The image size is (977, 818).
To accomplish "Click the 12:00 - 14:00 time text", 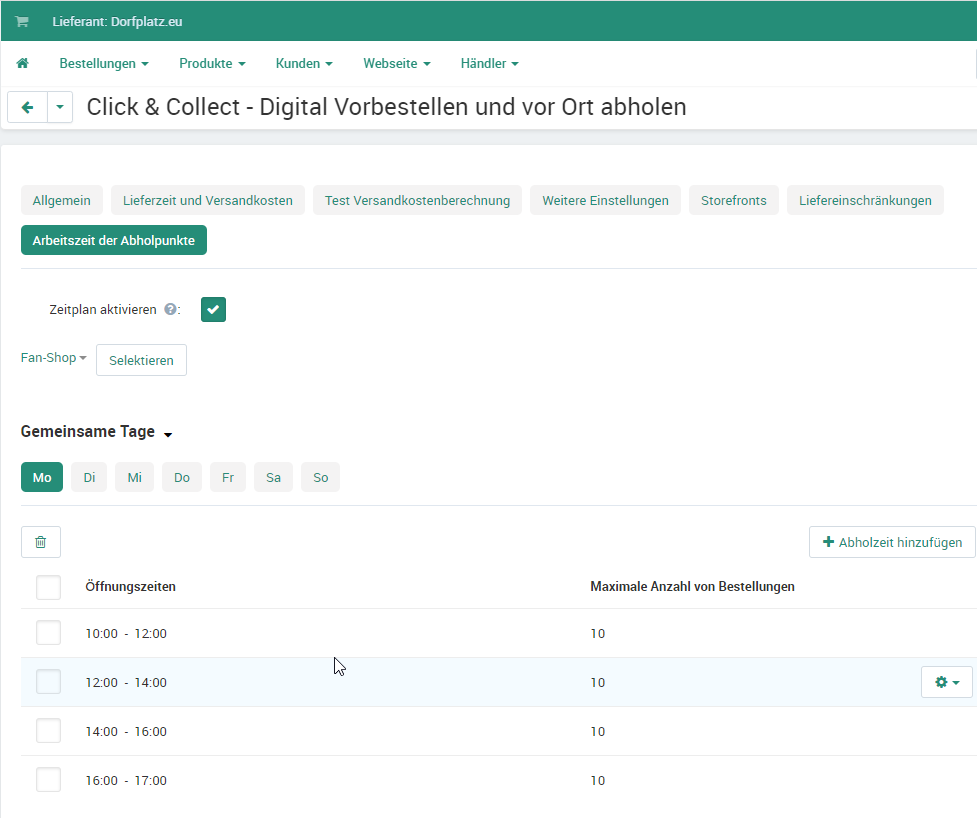I will 126,683.
